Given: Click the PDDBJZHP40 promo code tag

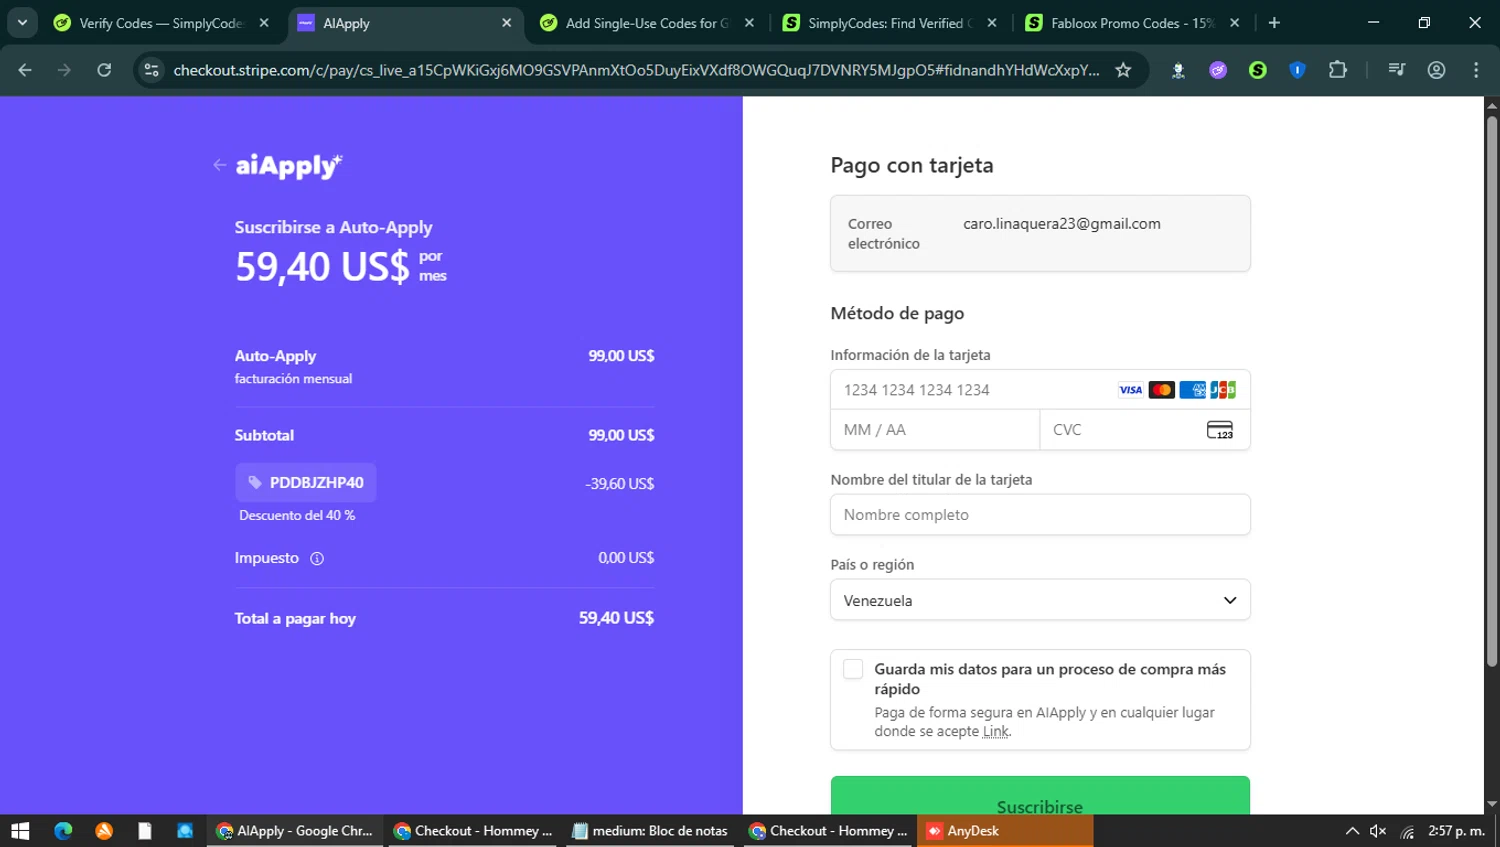Looking at the screenshot, I should (306, 483).
